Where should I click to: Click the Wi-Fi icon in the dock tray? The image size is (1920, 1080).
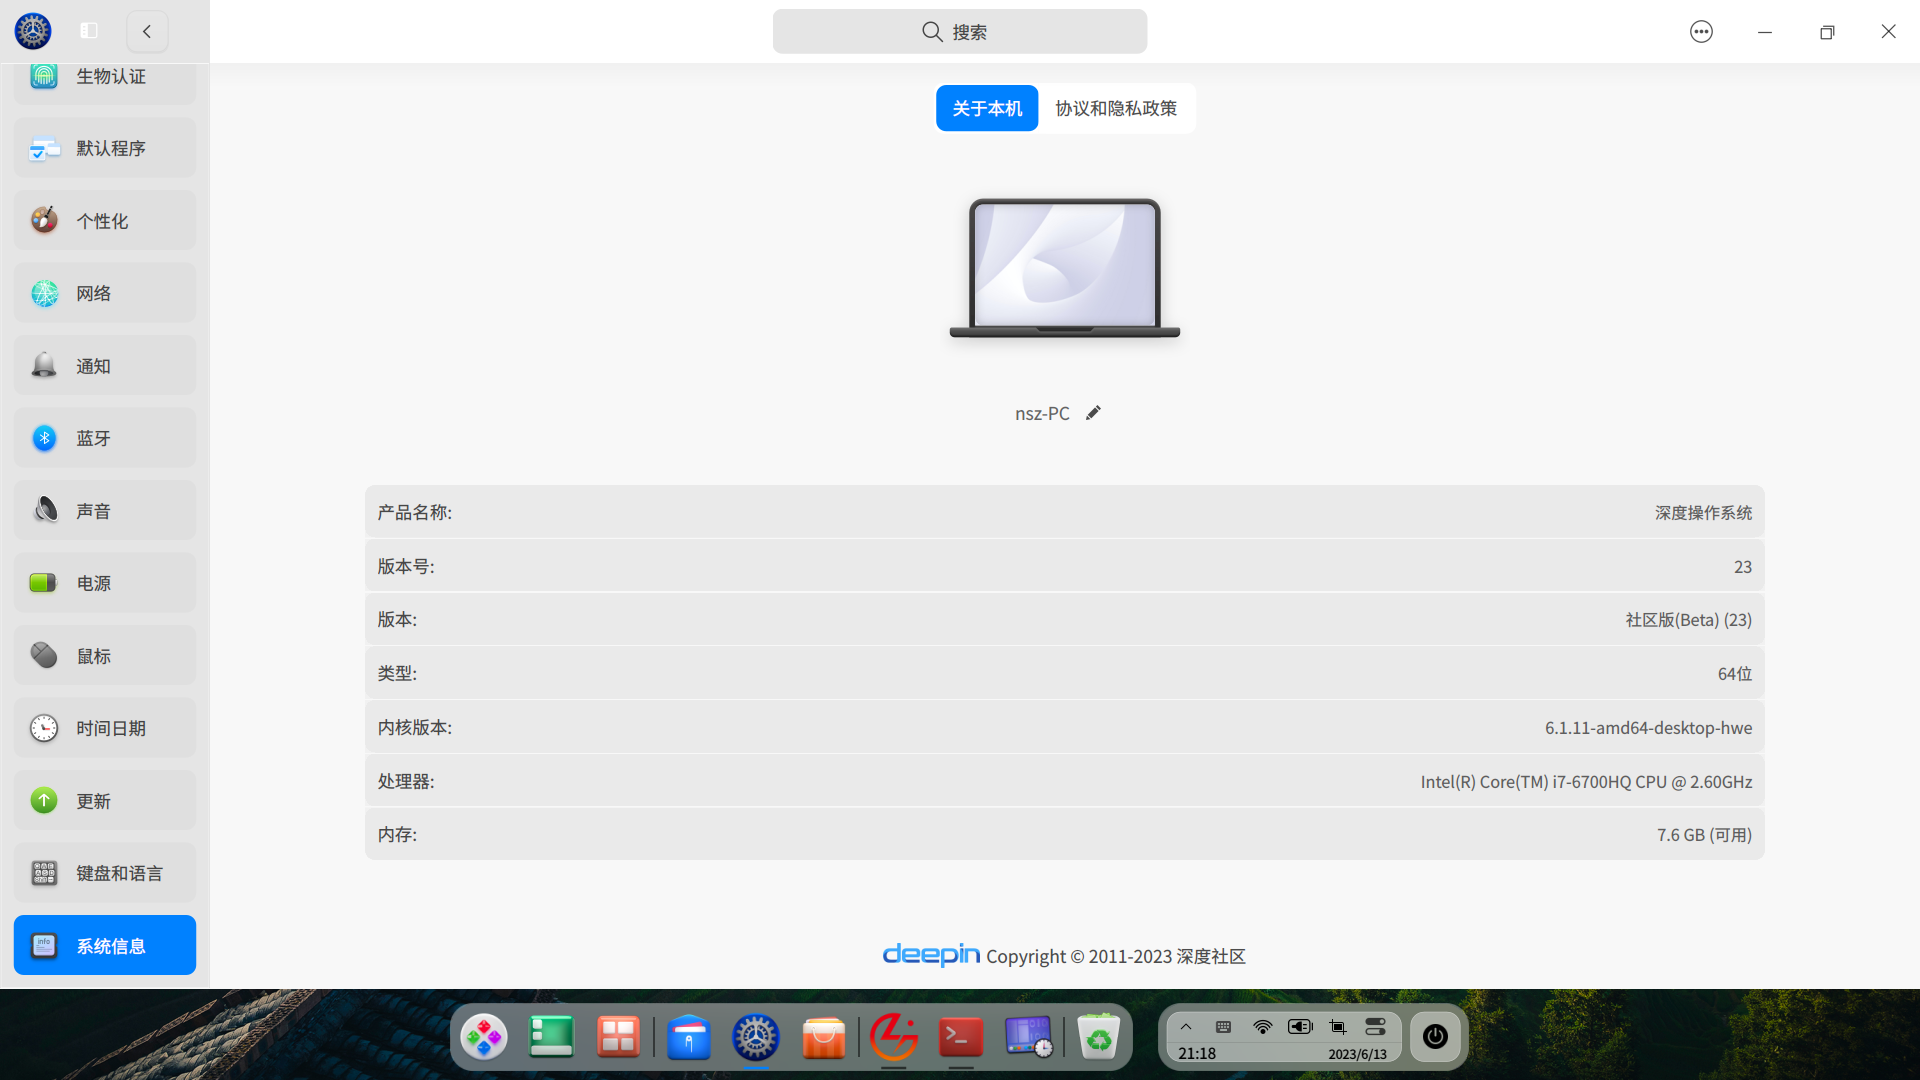(1262, 1027)
